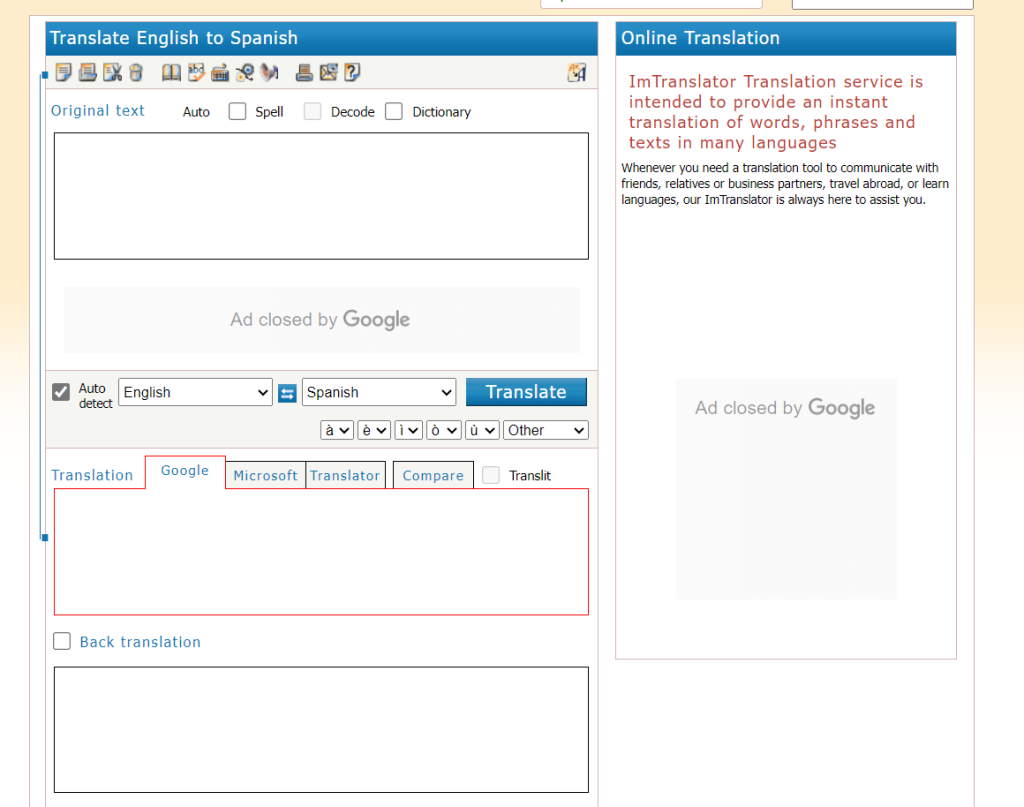This screenshot has height=807, width=1024.
Task: Click the Back translation link
Action: [x=140, y=642]
